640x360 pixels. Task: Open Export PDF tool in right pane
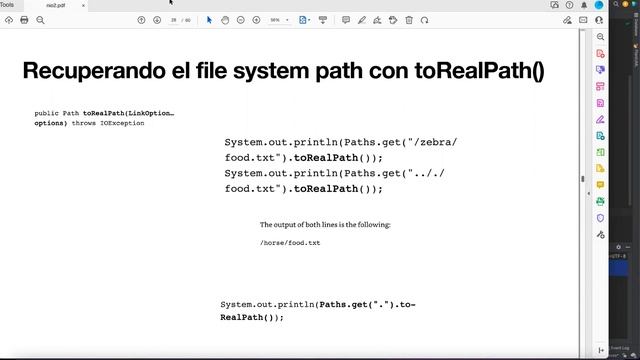pos(600,136)
